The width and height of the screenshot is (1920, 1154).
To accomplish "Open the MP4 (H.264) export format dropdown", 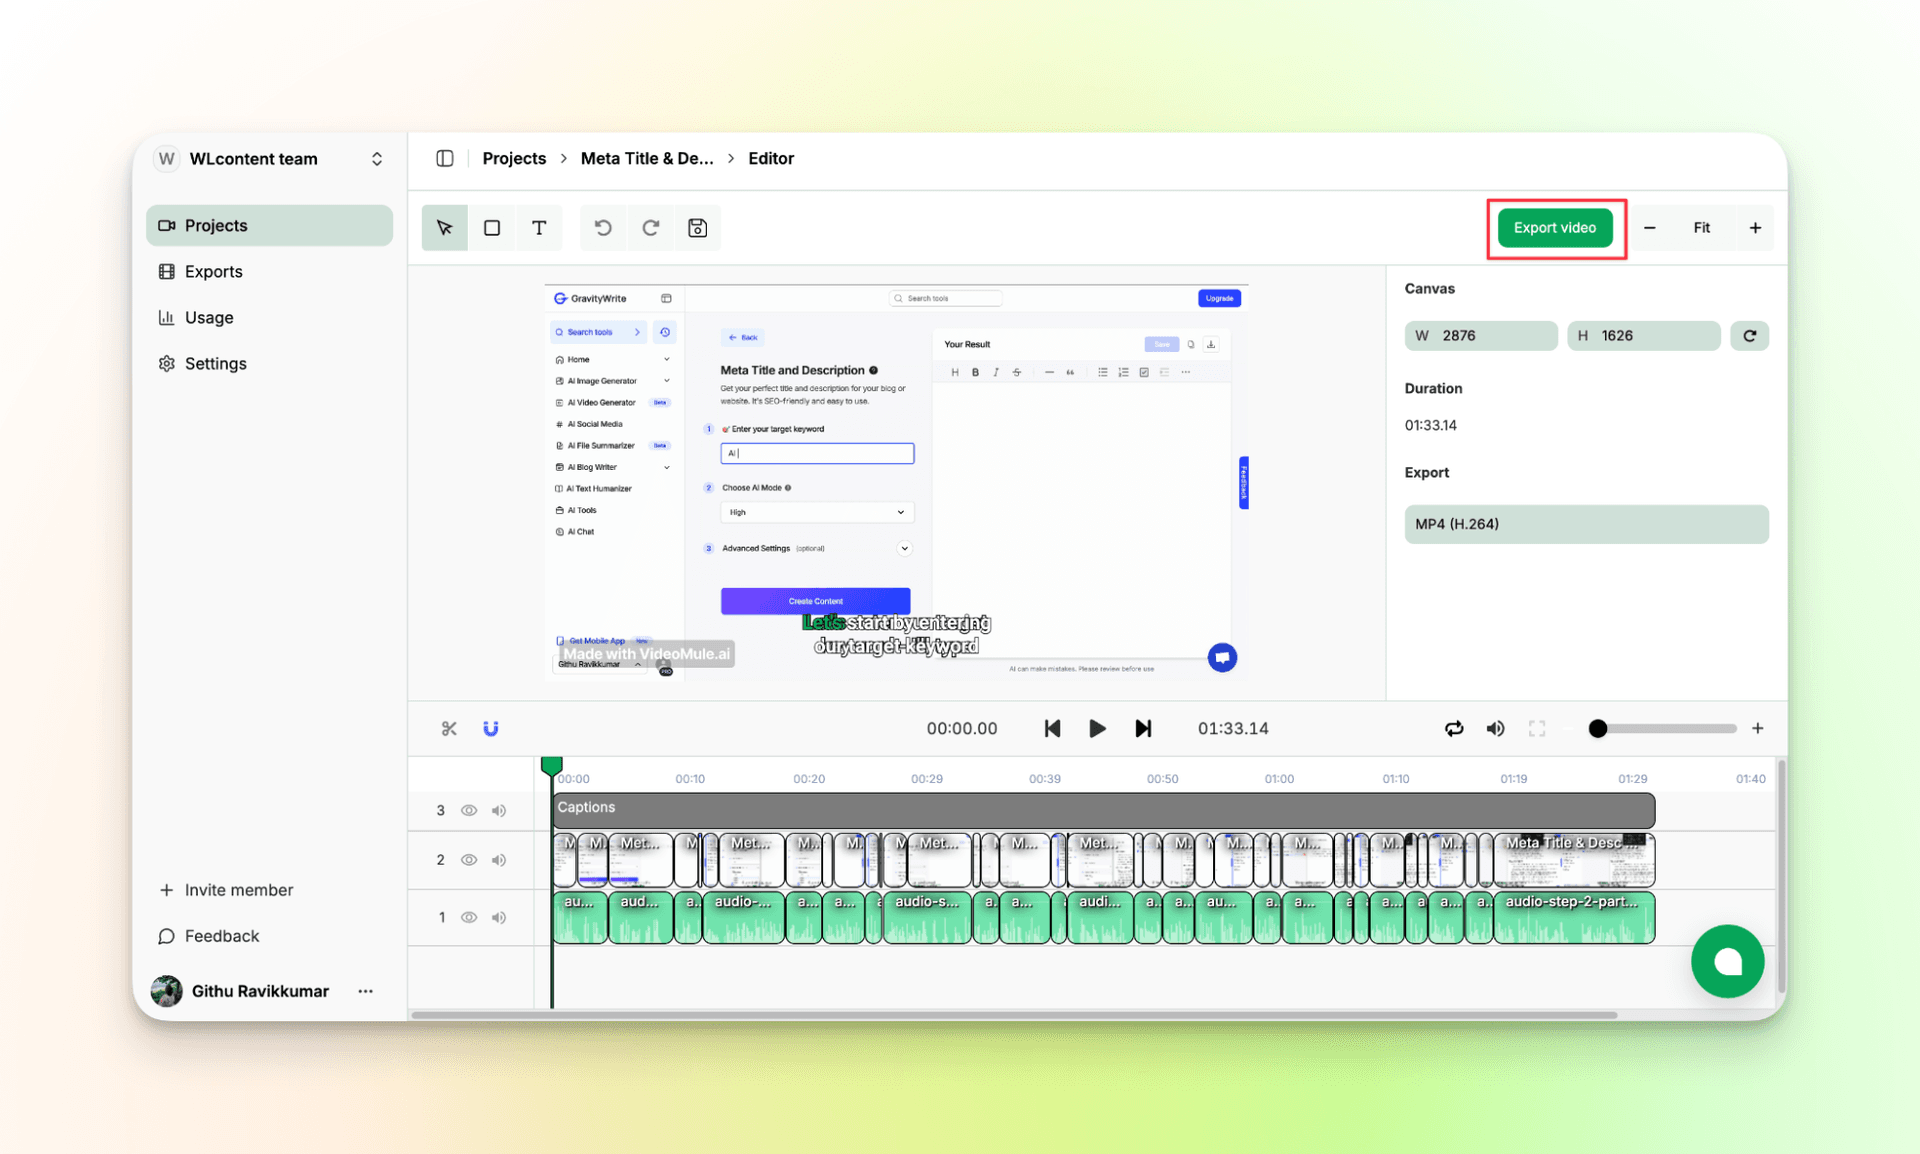I will [1586, 524].
